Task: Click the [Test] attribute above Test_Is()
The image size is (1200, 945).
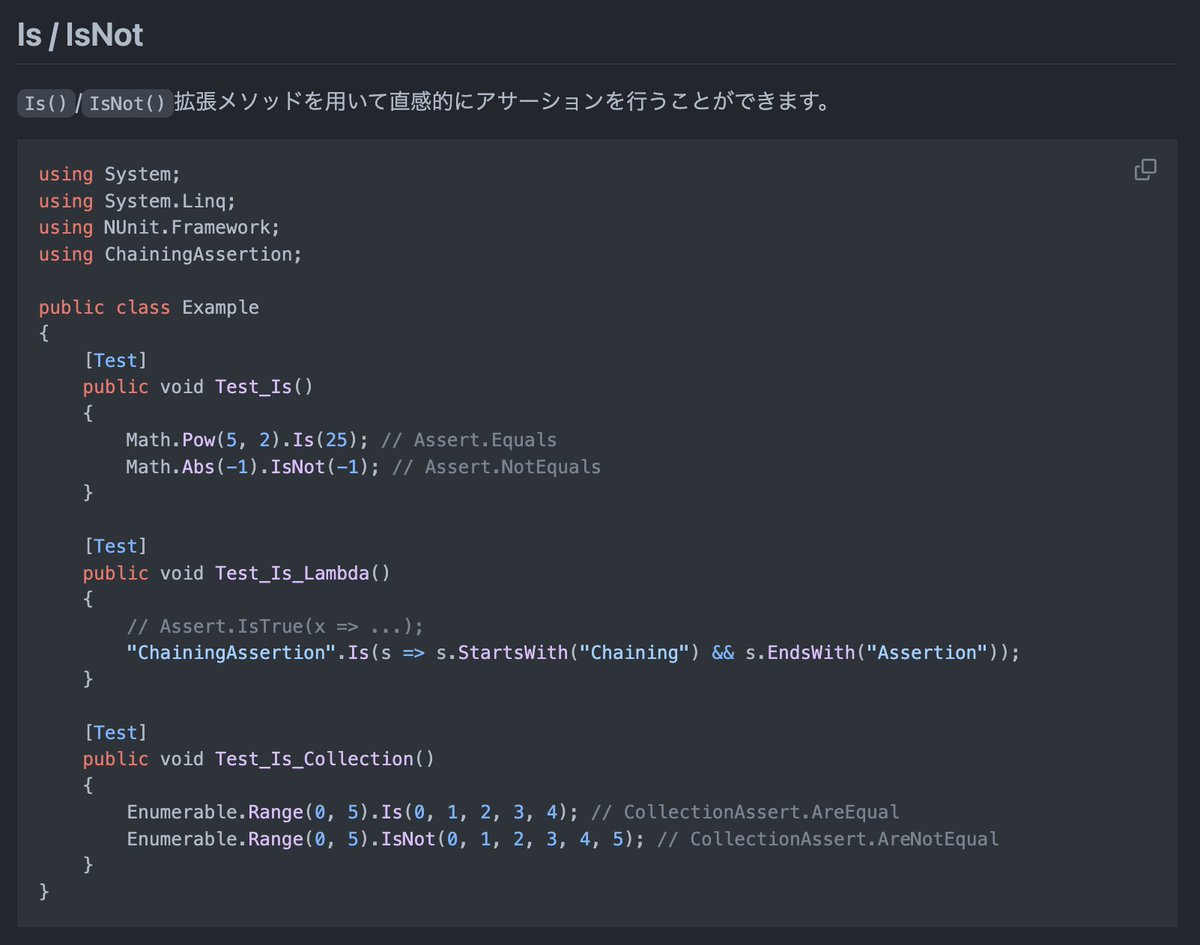Action: (115, 360)
